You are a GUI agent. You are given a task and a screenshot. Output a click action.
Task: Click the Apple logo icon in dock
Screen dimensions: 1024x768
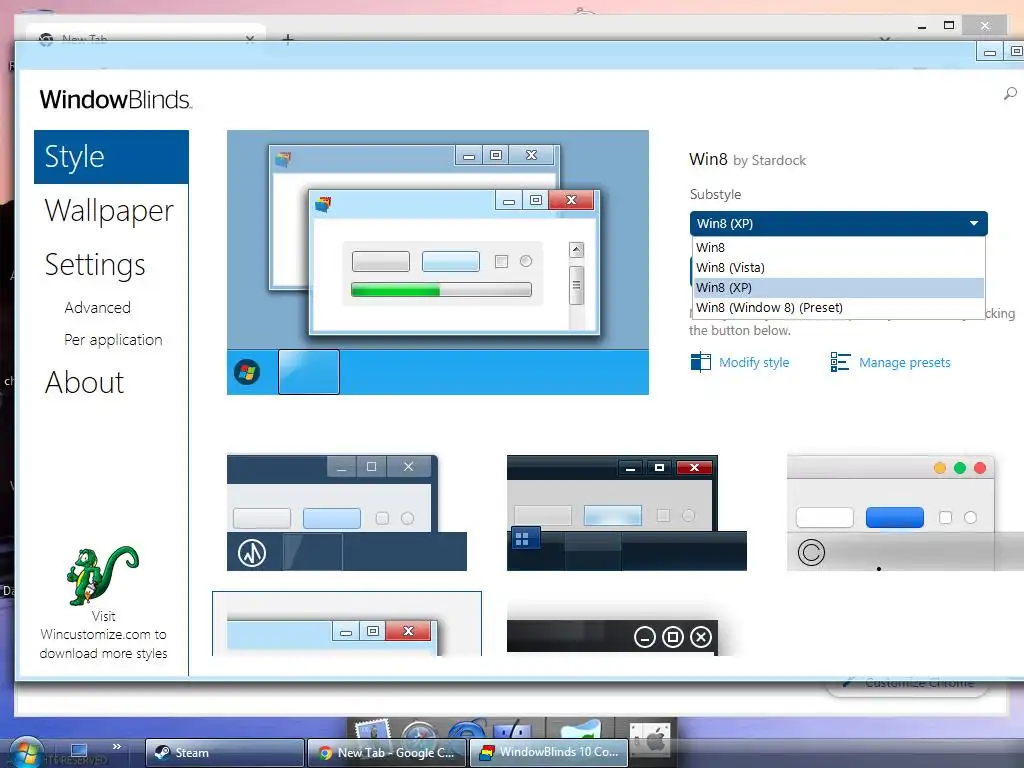pyautogui.click(x=650, y=739)
